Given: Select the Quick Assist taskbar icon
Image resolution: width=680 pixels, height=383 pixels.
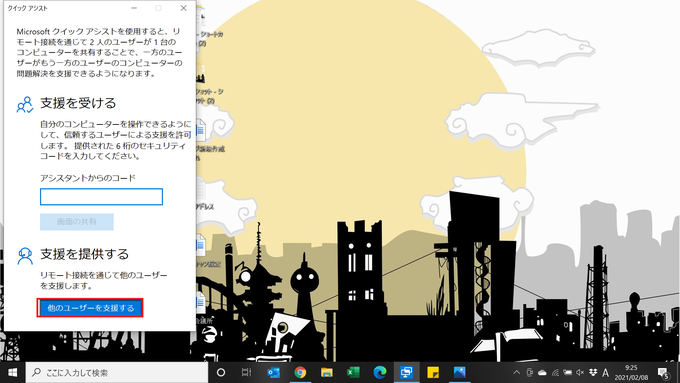Looking at the screenshot, I should pos(406,372).
